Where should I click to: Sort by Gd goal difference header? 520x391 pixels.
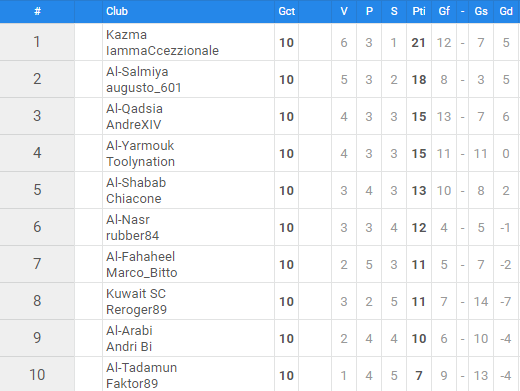click(506, 11)
